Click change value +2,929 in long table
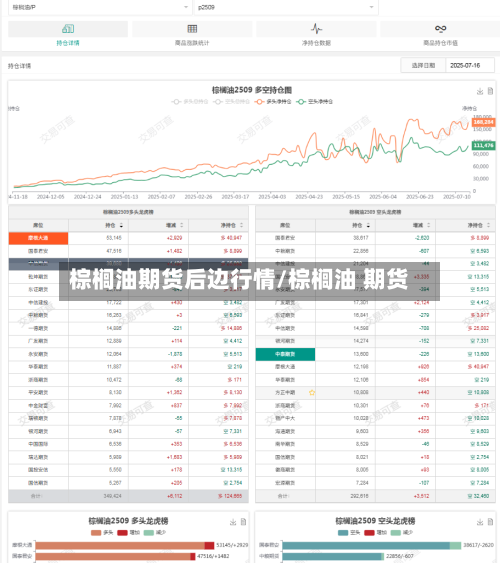 click(174, 238)
